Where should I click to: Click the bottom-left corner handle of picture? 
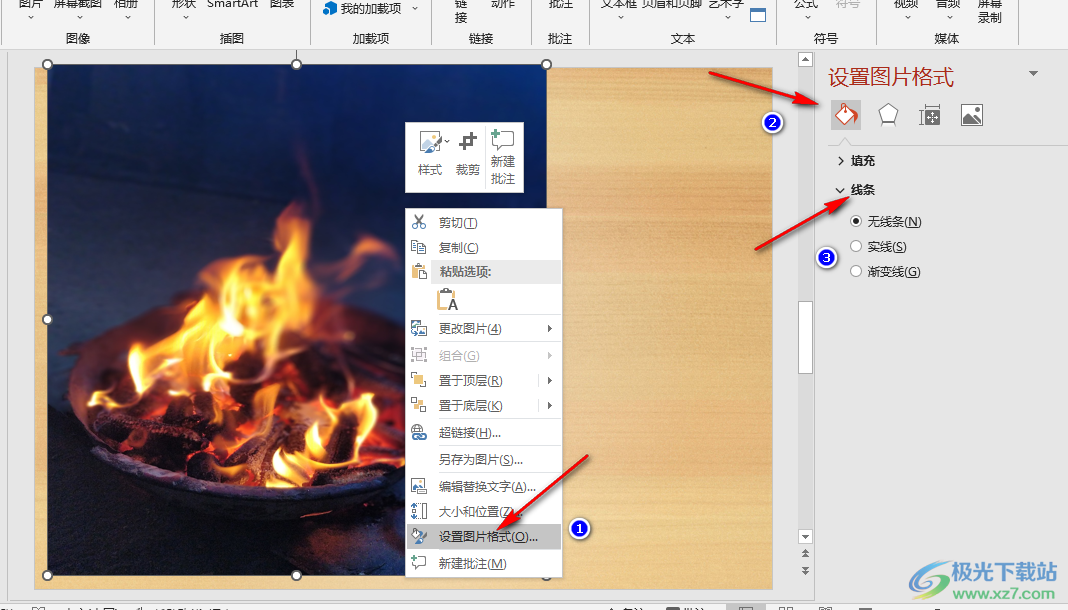(x=47, y=575)
